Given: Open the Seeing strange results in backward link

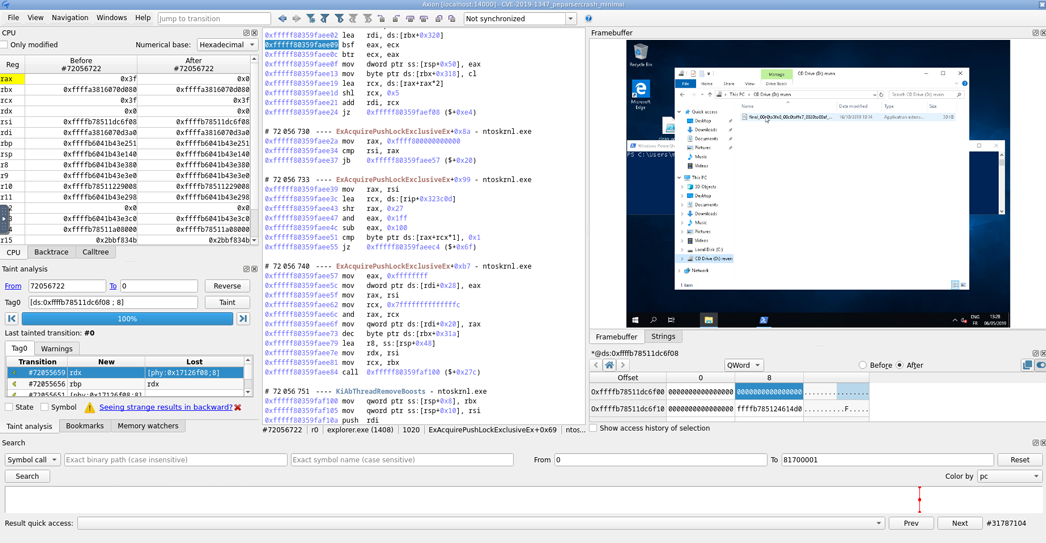Looking at the screenshot, I should [x=165, y=407].
